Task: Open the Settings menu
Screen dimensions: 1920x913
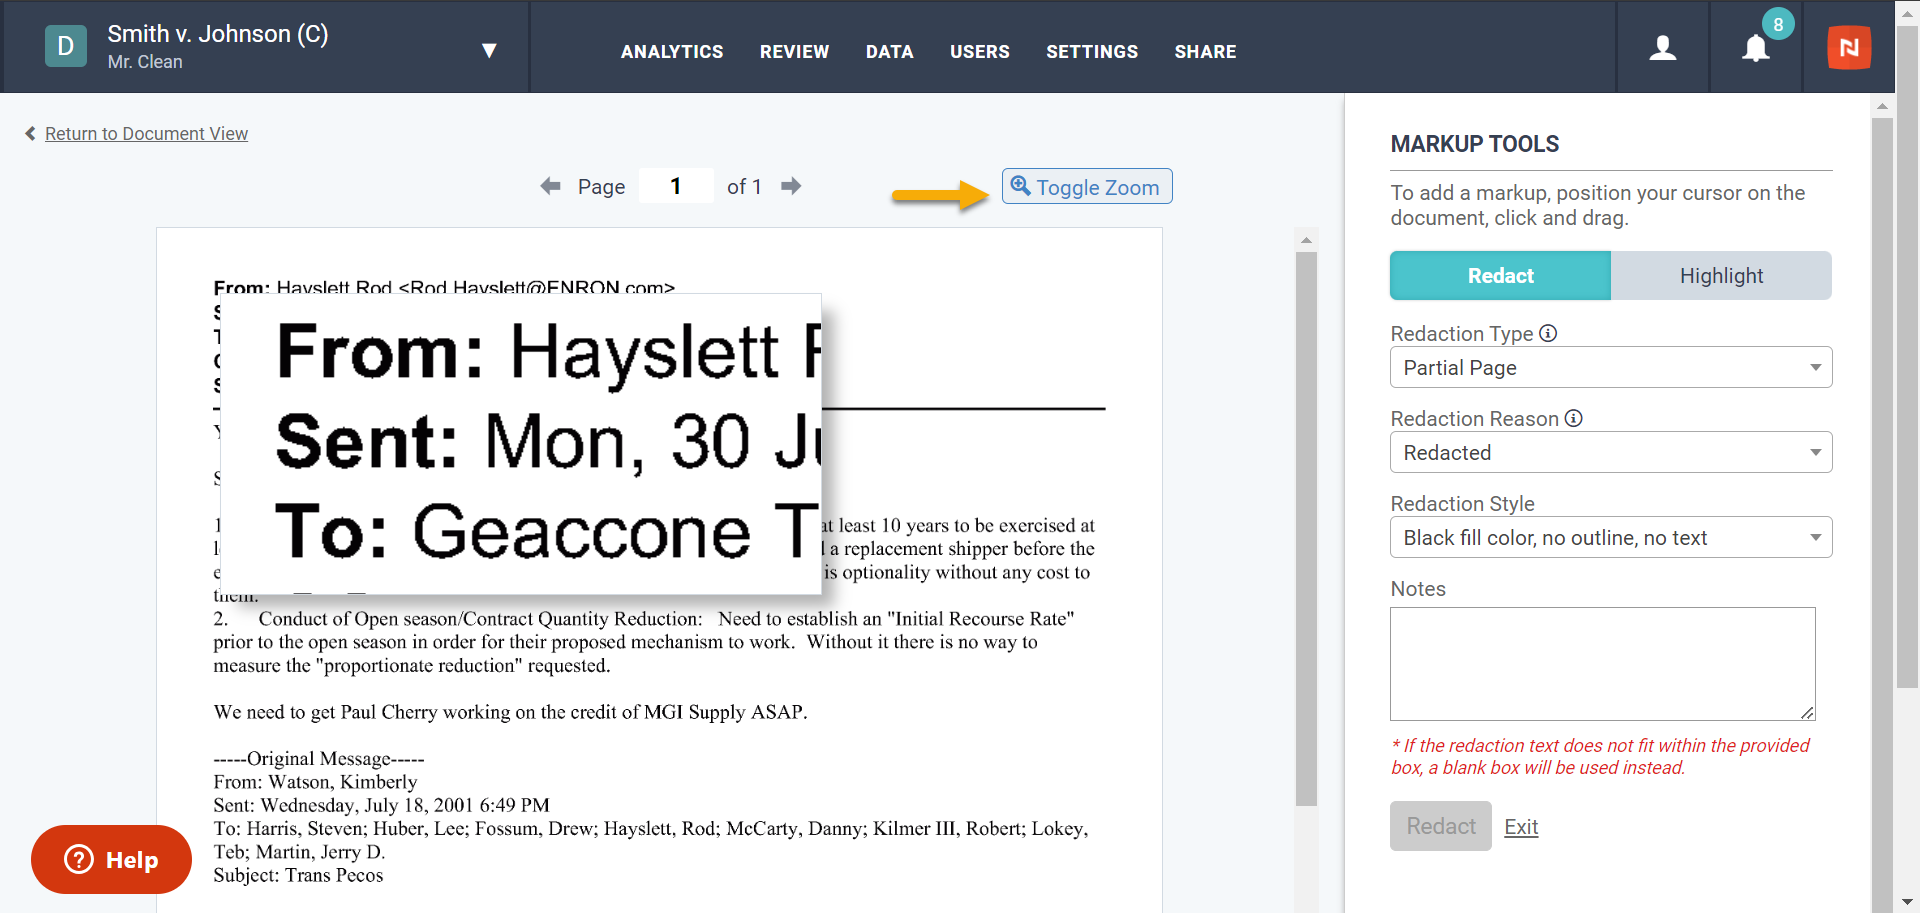Action: (1092, 52)
